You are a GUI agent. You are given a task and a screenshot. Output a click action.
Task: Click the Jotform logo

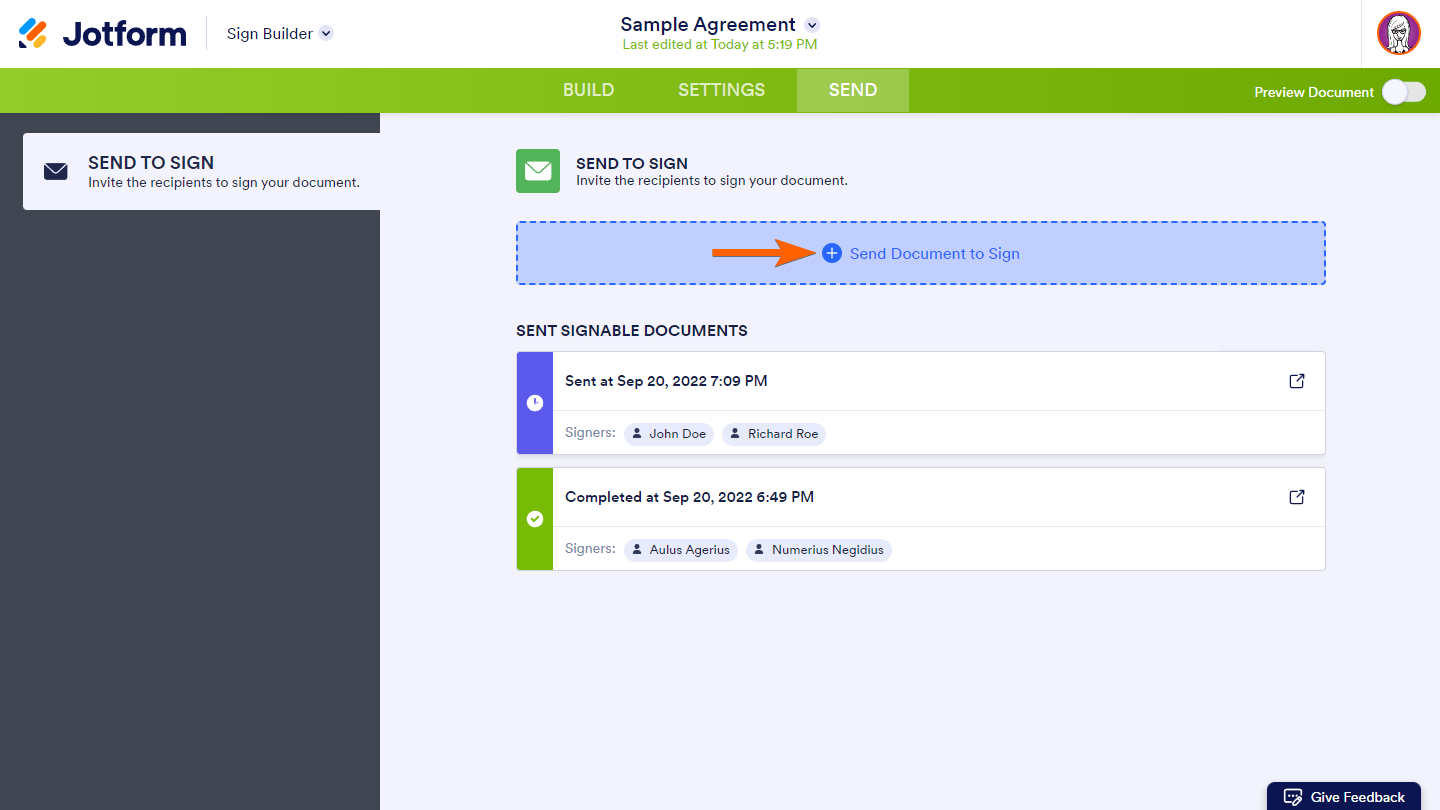click(x=102, y=33)
